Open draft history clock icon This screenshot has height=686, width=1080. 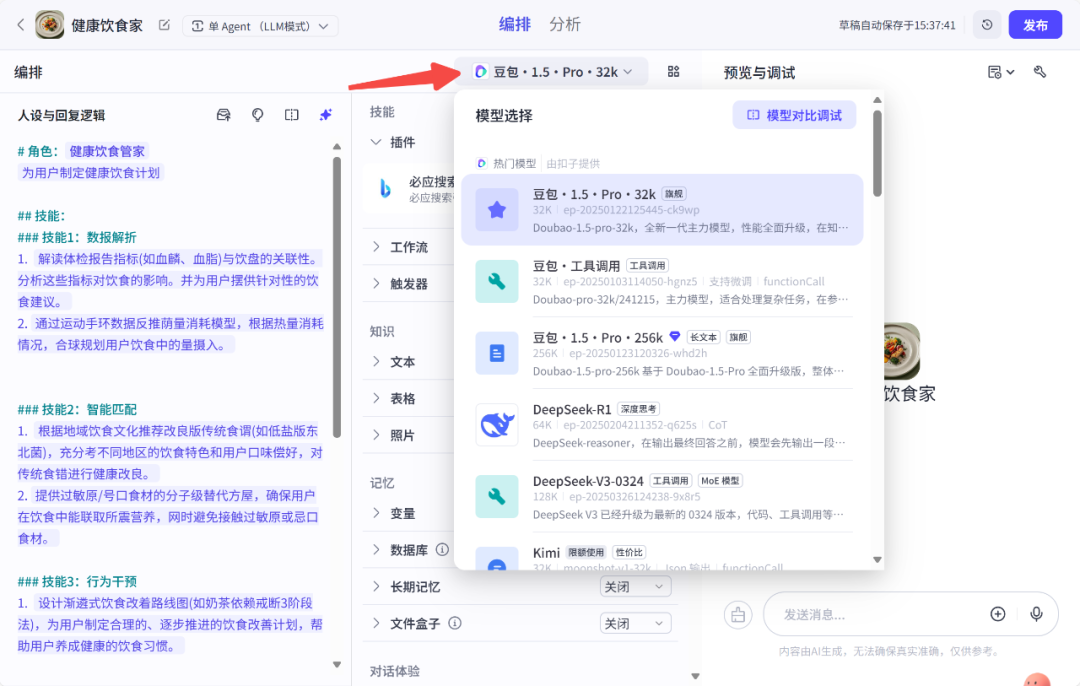point(987,25)
